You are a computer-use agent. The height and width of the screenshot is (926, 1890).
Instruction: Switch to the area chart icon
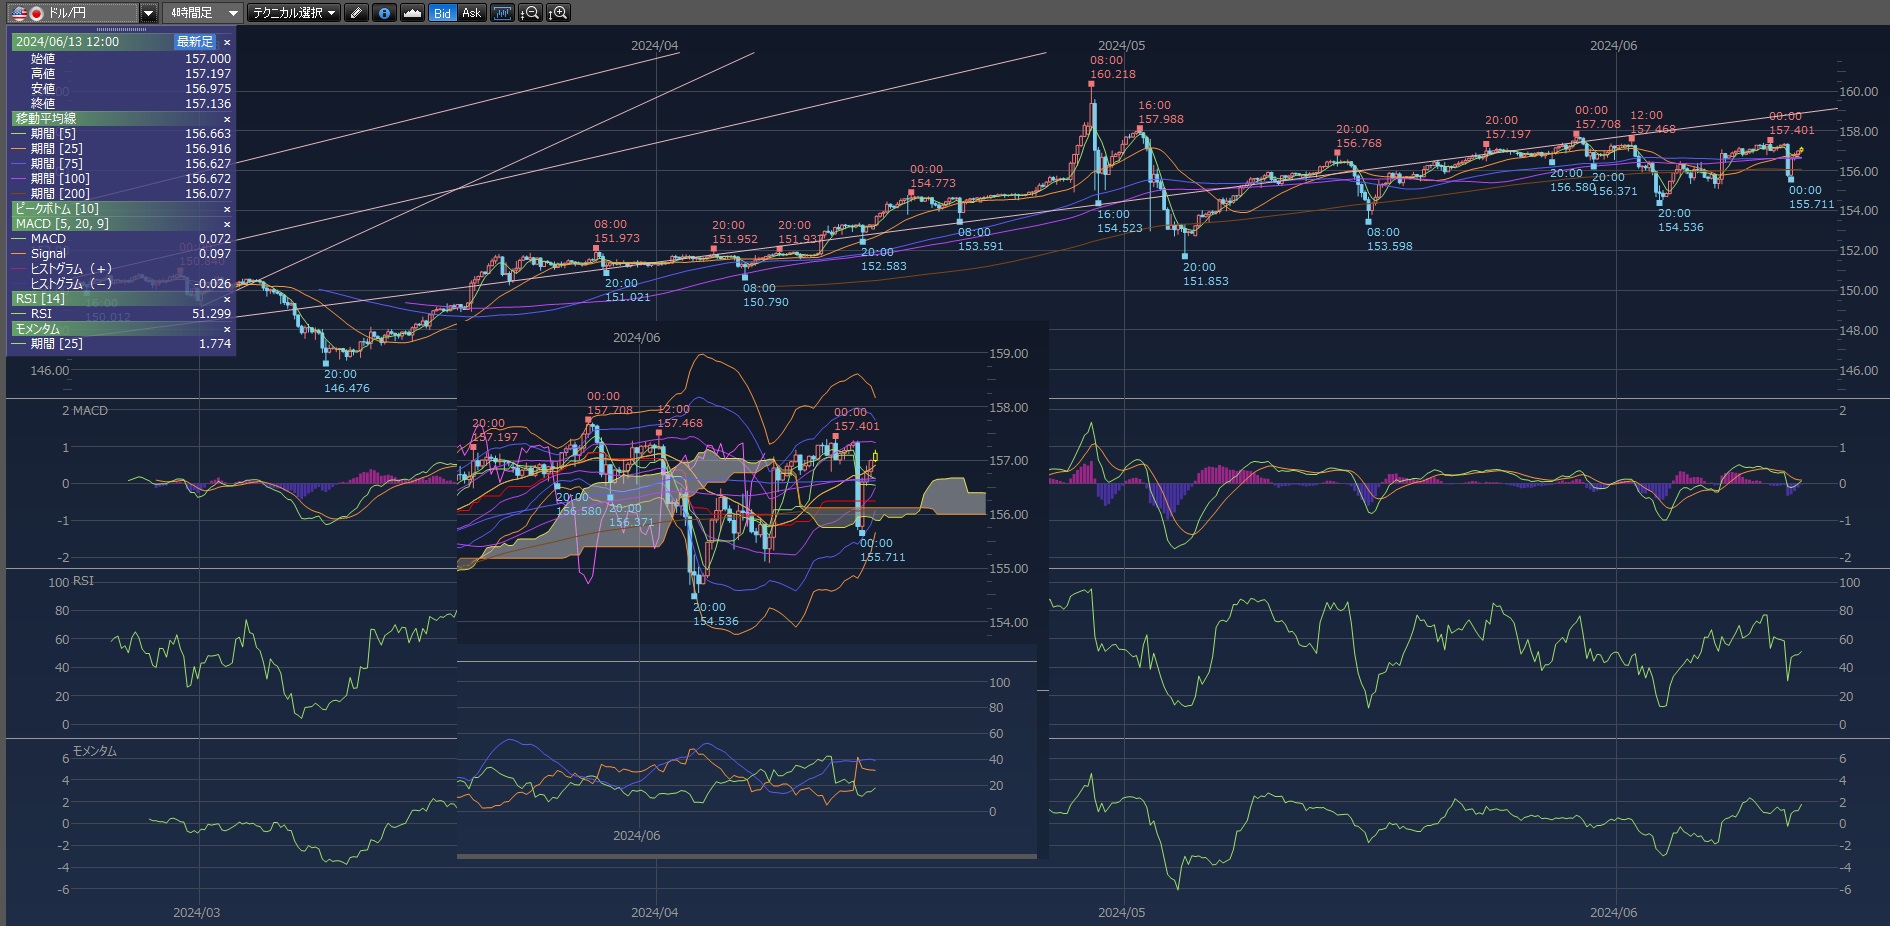point(412,13)
